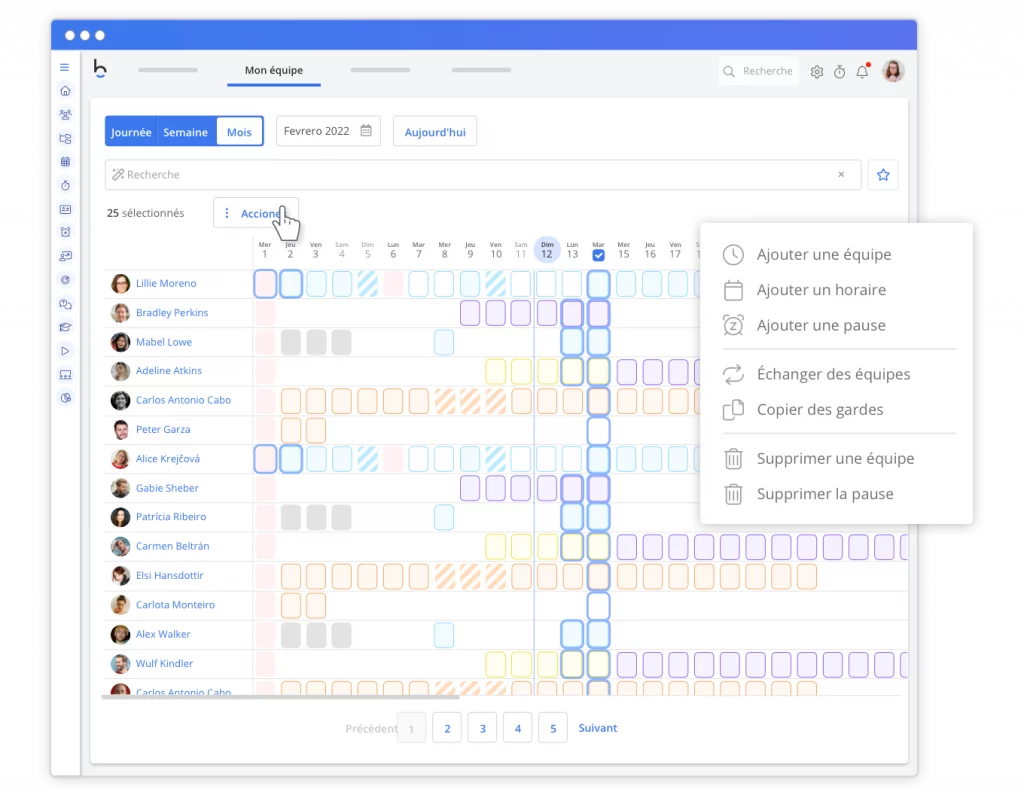Click the star favorites button
This screenshot has height=795, width=1024.
(883, 175)
